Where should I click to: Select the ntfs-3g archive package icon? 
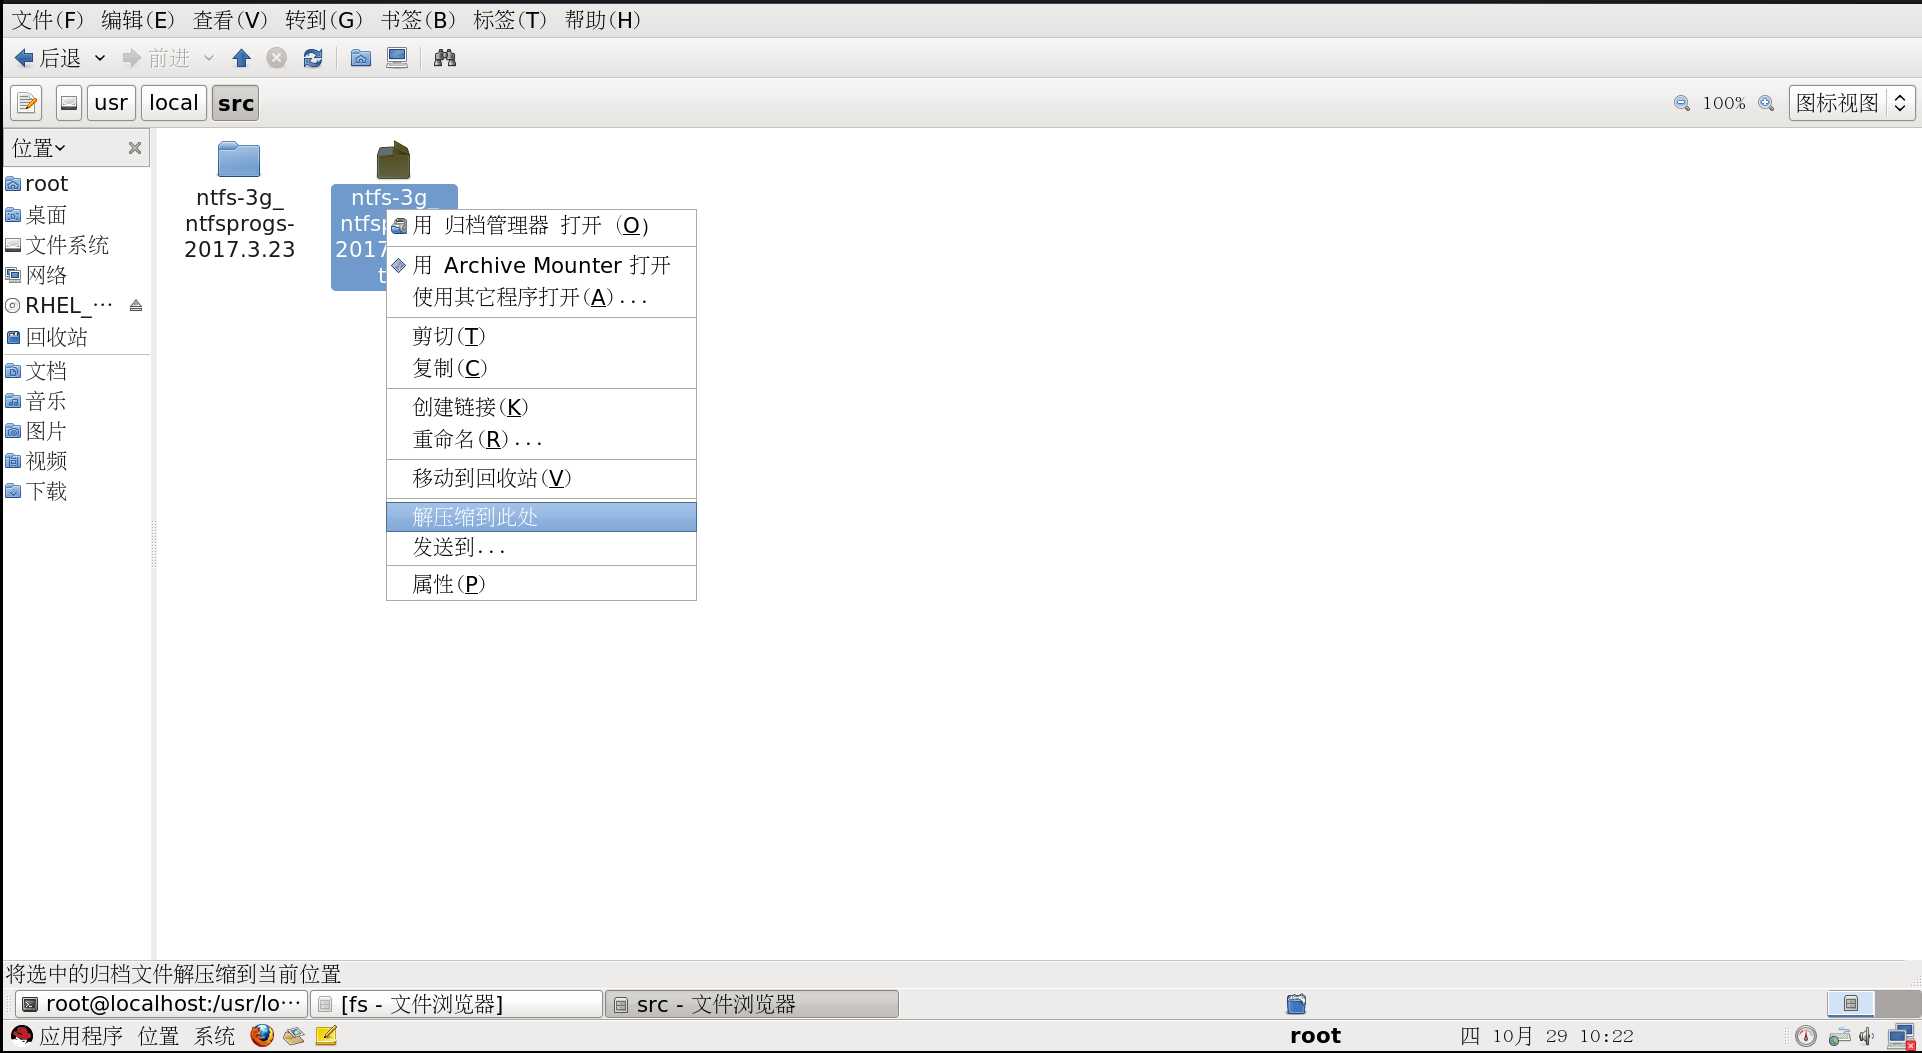[393, 160]
